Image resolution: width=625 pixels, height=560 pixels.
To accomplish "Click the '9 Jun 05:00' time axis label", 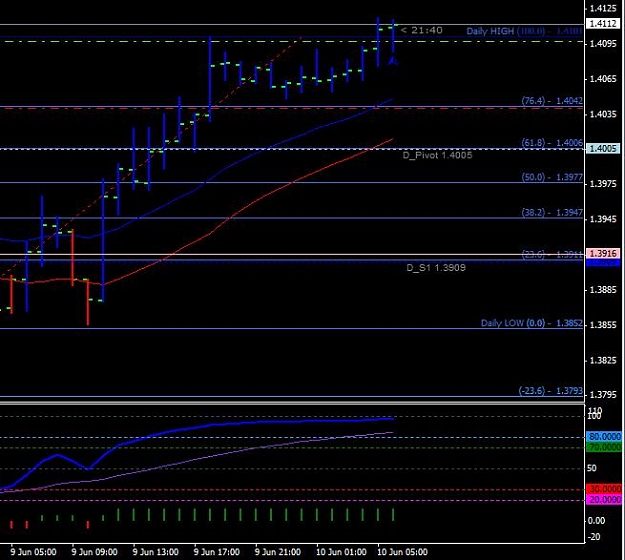I will coord(33,552).
